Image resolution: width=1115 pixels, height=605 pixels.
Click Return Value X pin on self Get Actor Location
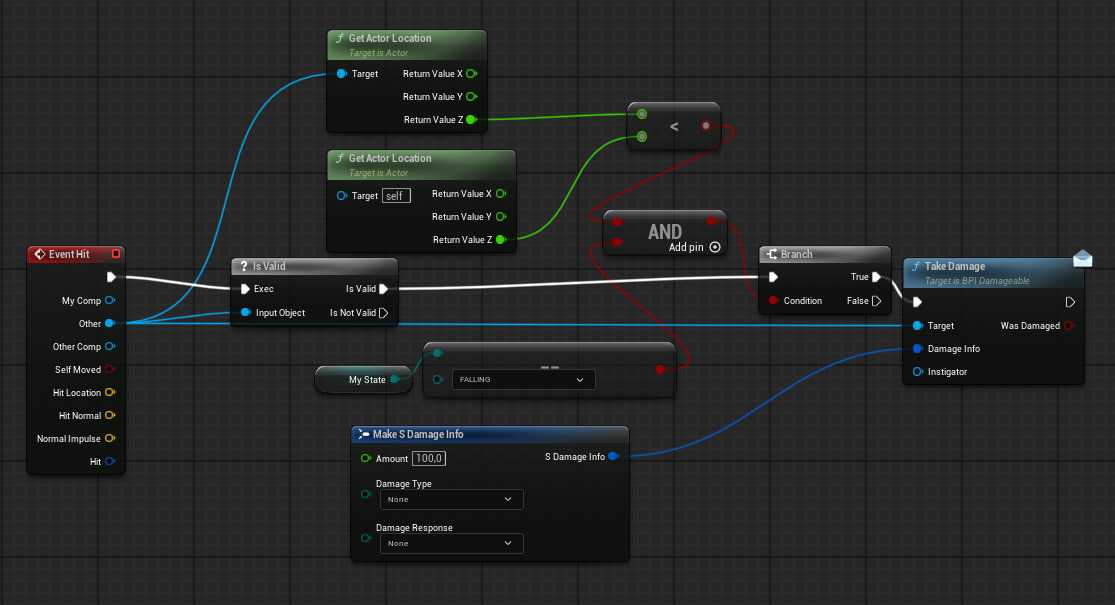[x=500, y=193]
